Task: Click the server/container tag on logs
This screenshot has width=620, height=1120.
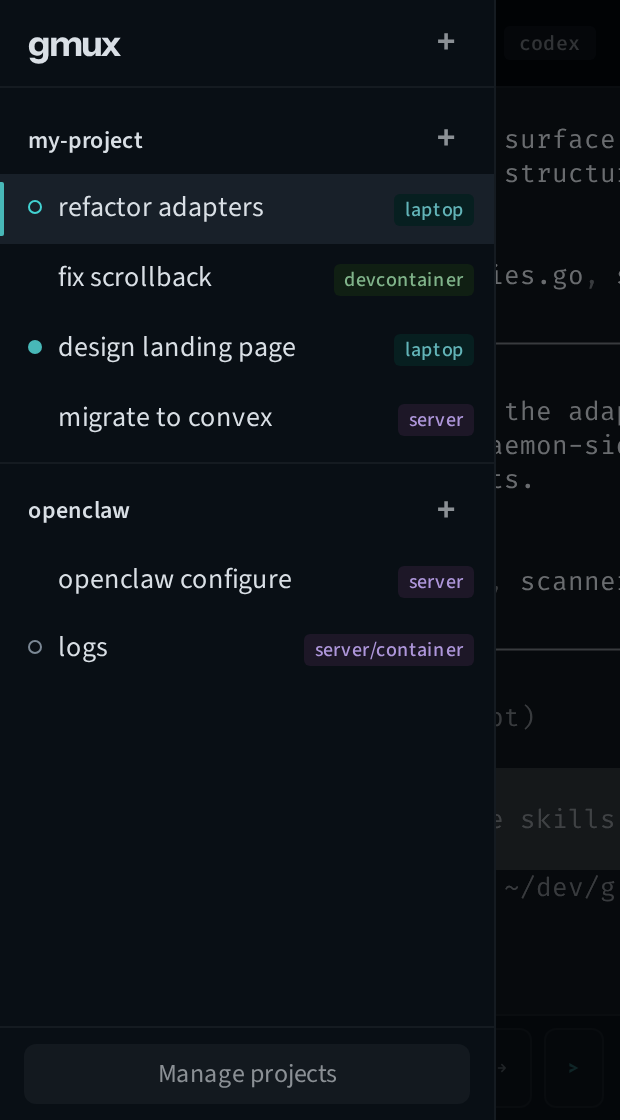Action: pos(388,650)
